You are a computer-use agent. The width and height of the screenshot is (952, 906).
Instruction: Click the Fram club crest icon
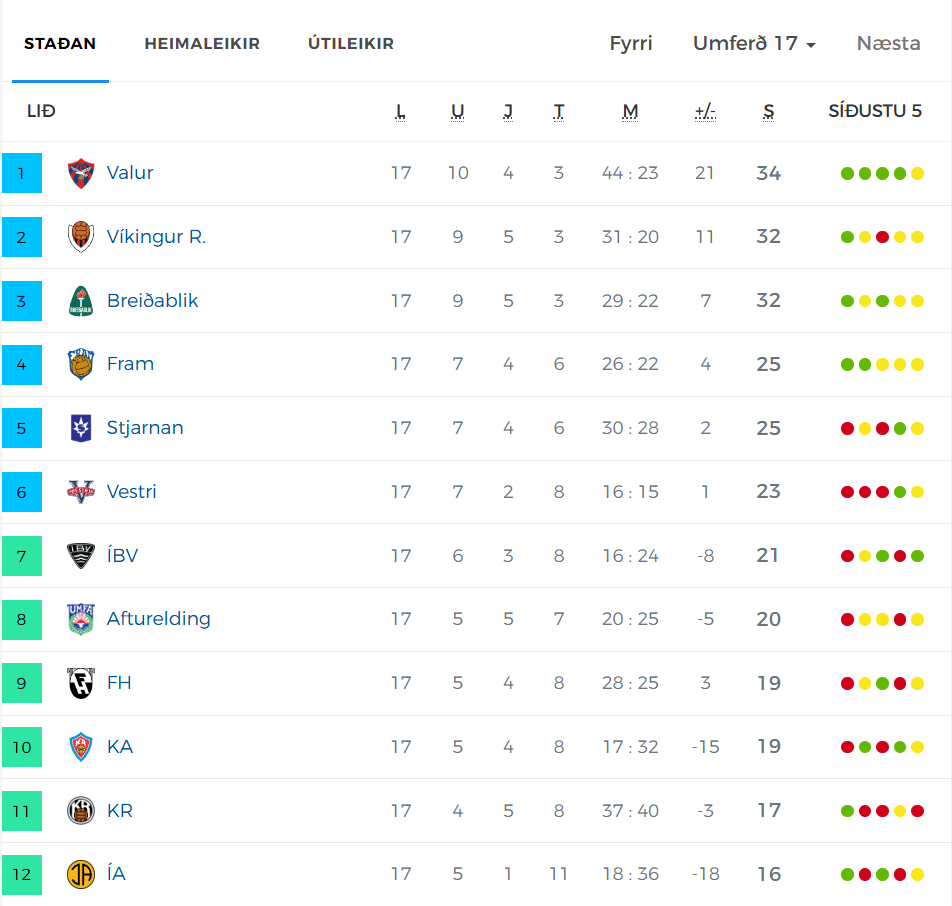[81, 364]
